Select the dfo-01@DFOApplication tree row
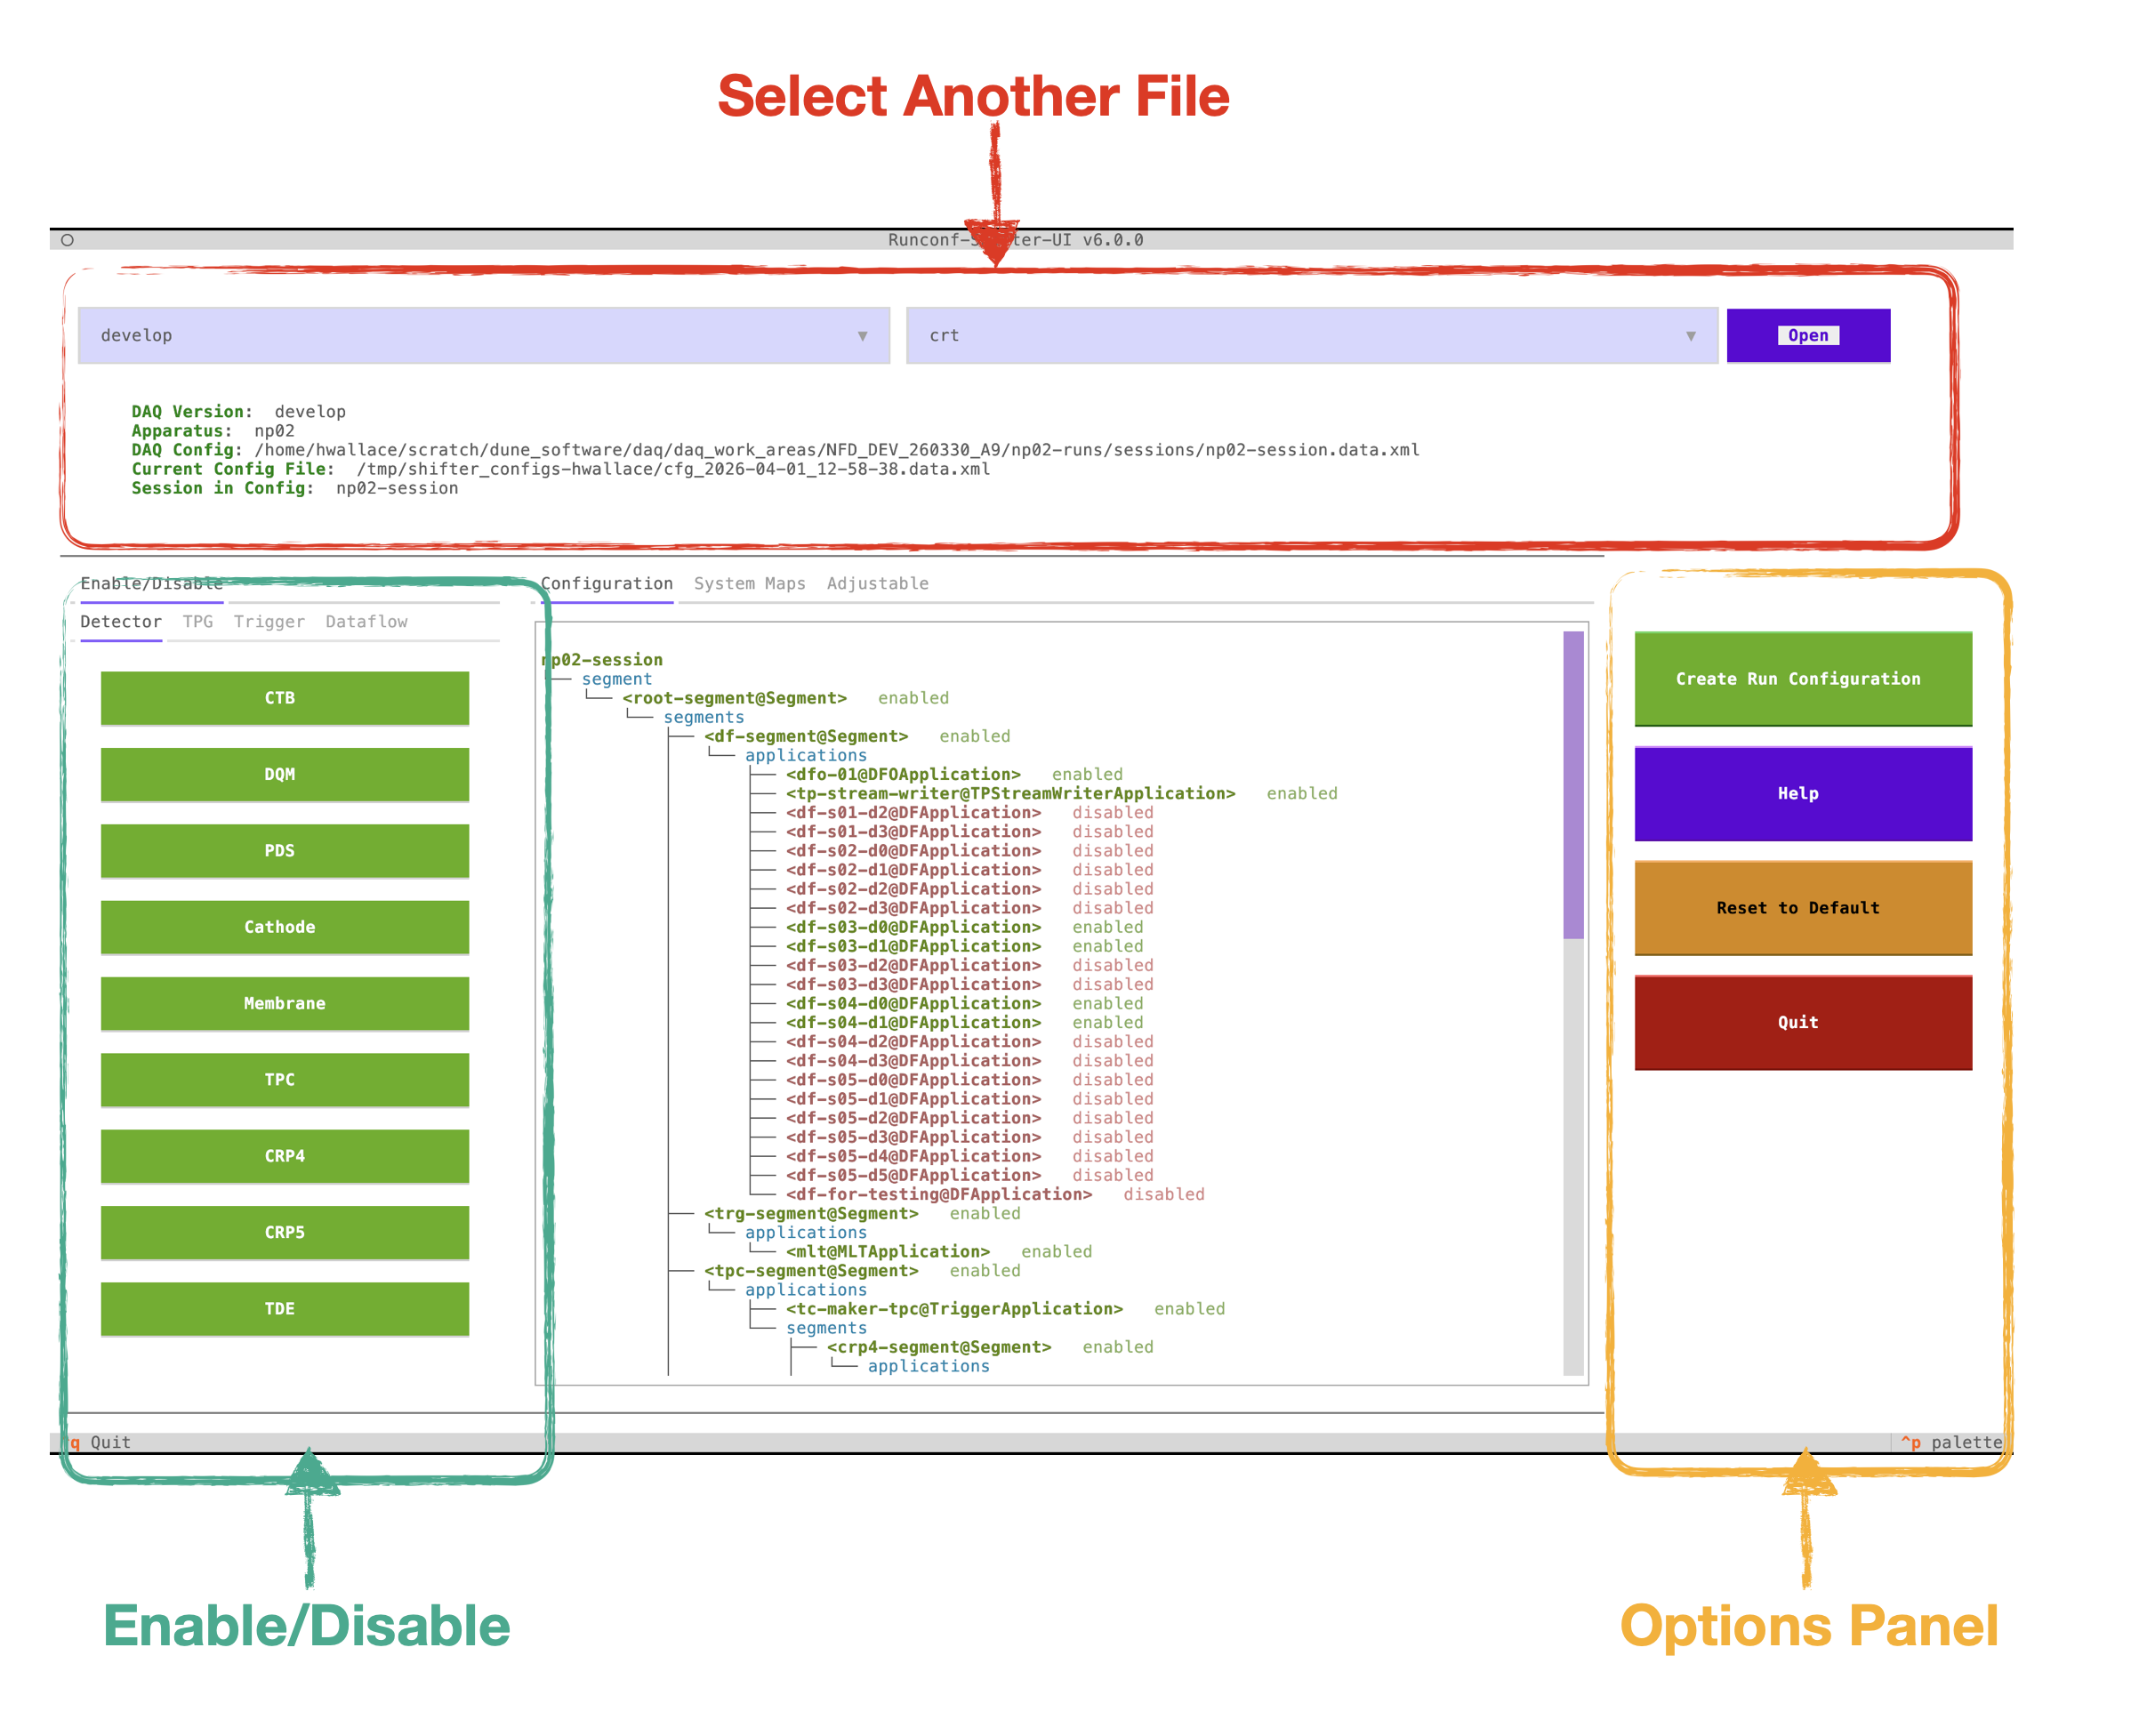The height and width of the screenshot is (1736, 2131). (x=954, y=775)
